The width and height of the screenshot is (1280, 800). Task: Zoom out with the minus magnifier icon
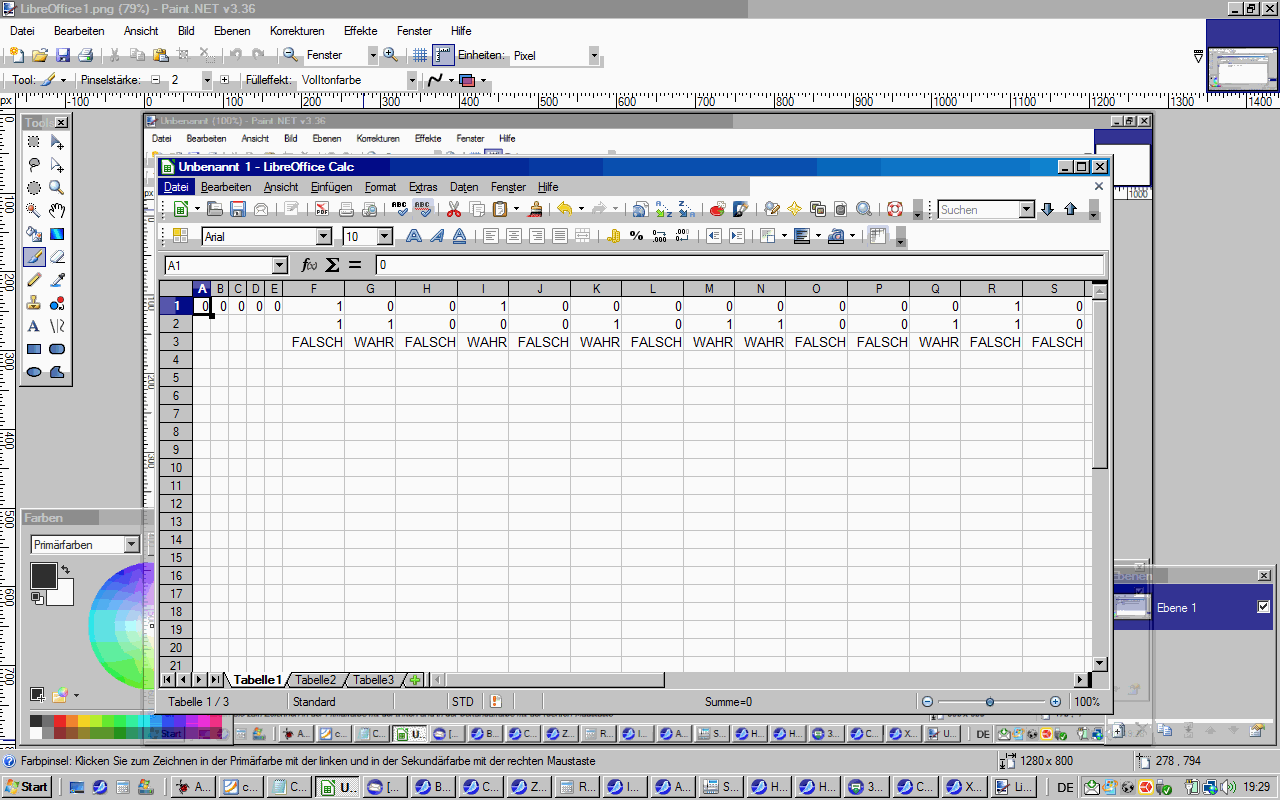pyautogui.click(x=290, y=55)
